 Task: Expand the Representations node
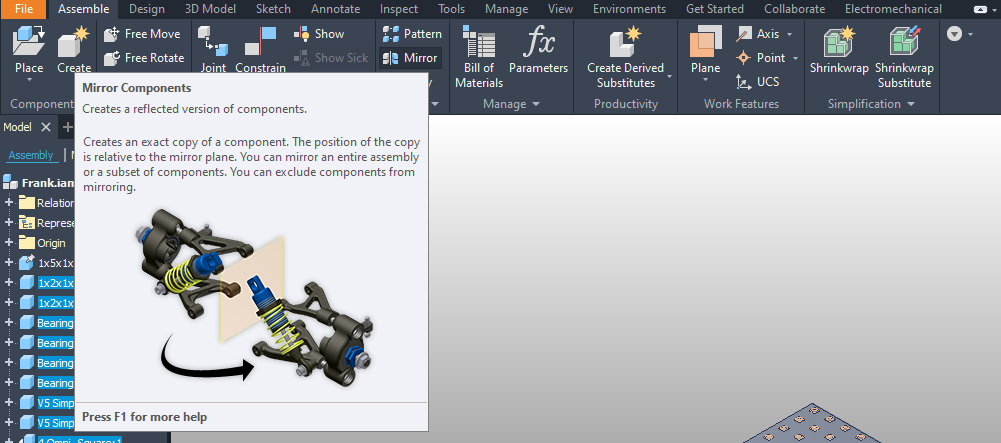[9, 223]
